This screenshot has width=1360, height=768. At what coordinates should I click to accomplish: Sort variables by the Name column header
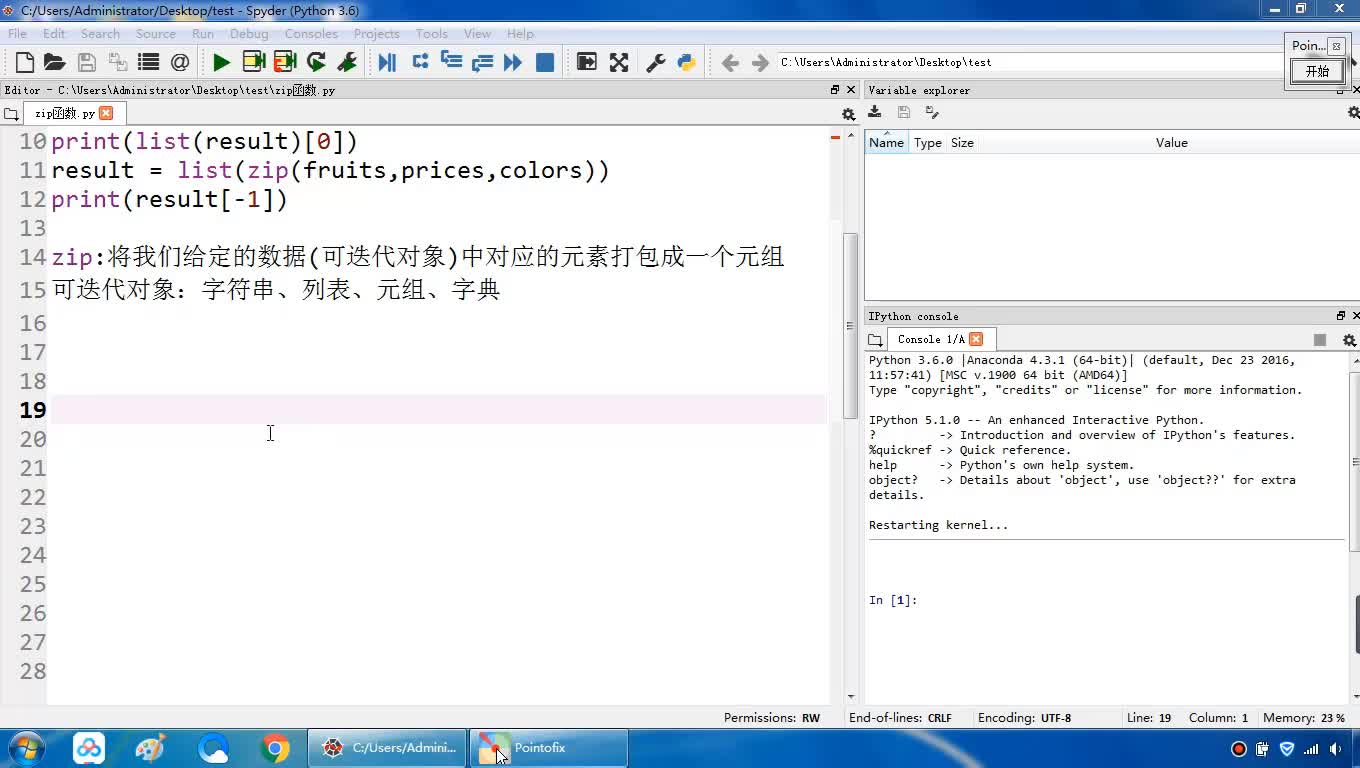pyautogui.click(x=886, y=143)
